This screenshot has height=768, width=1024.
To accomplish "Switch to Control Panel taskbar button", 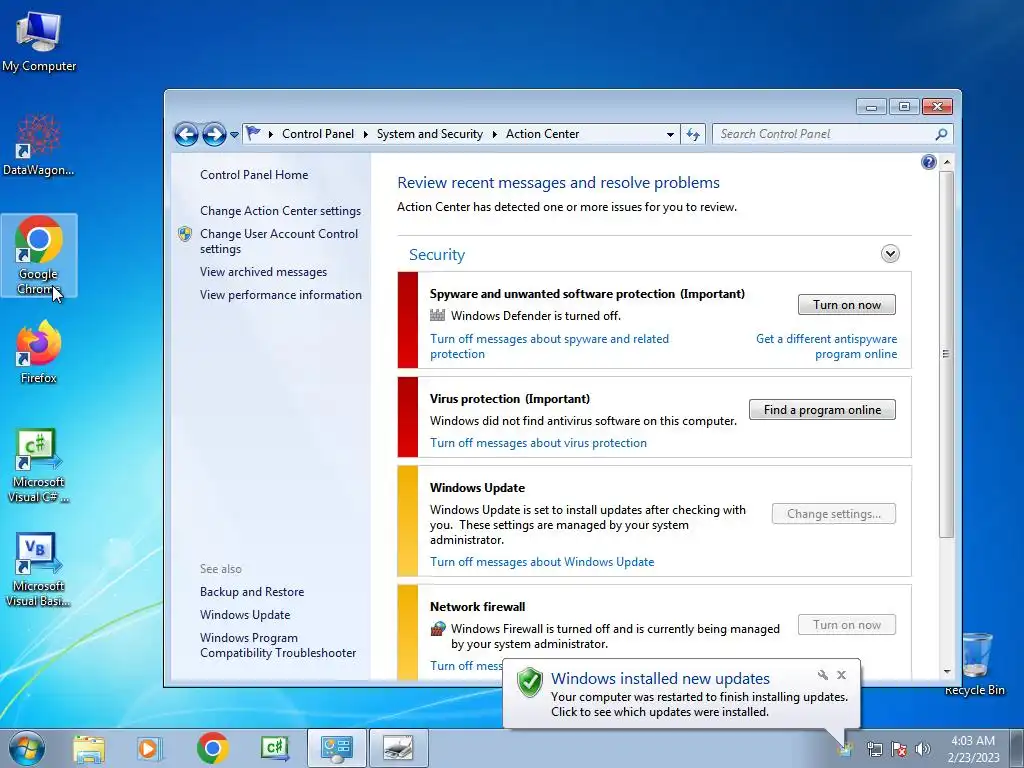I will point(336,748).
